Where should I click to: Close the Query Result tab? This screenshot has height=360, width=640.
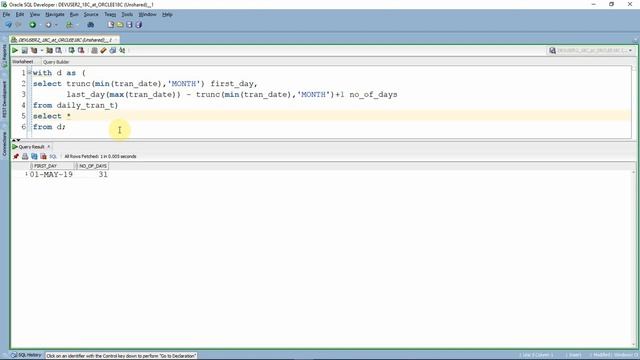pos(49,147)
